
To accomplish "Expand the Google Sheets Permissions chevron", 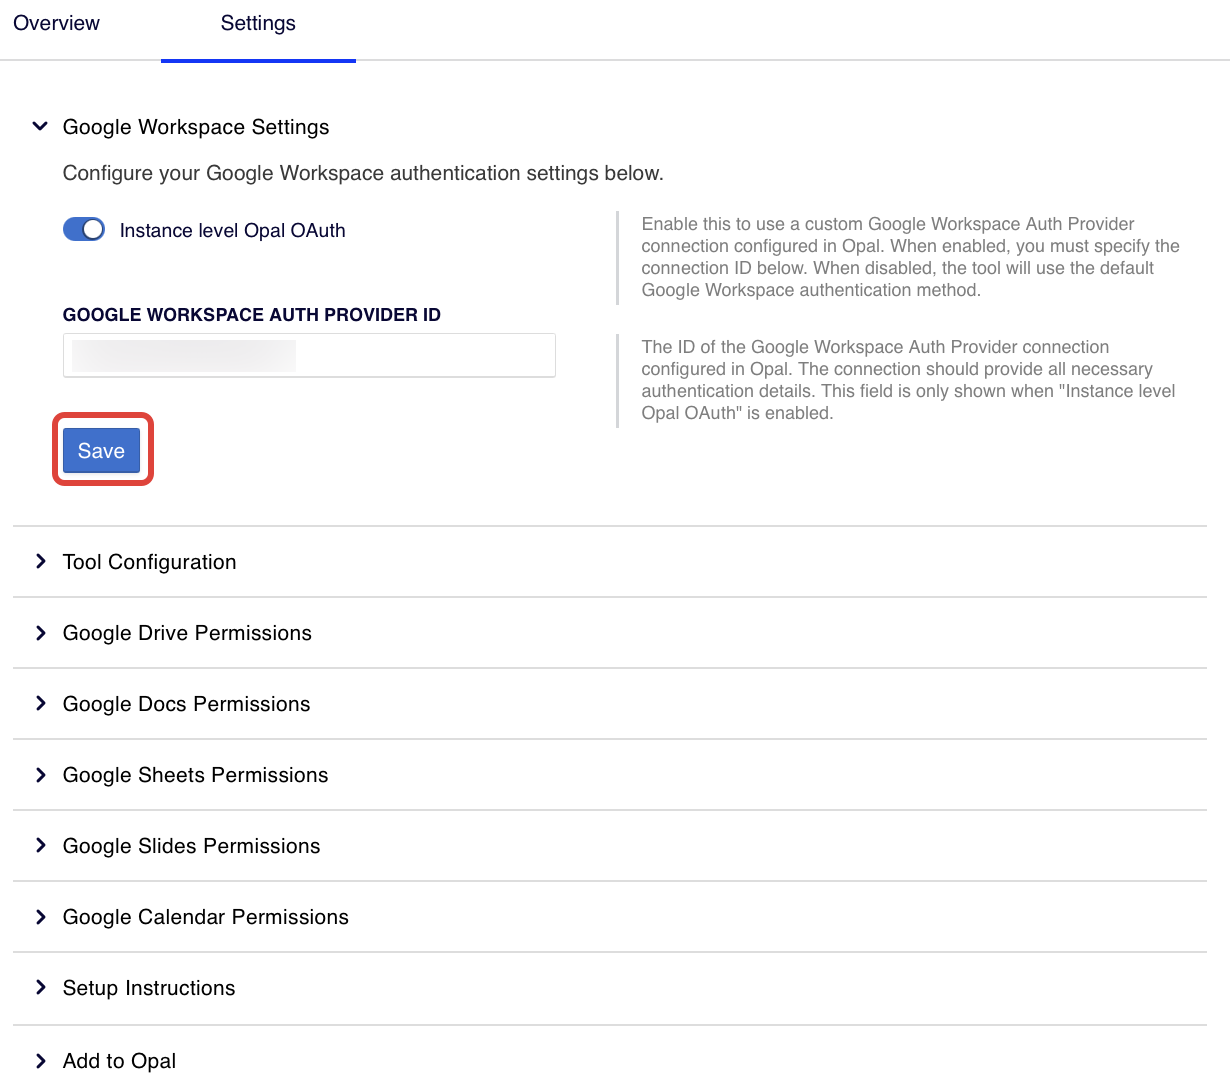I will [x=41, y=774].
